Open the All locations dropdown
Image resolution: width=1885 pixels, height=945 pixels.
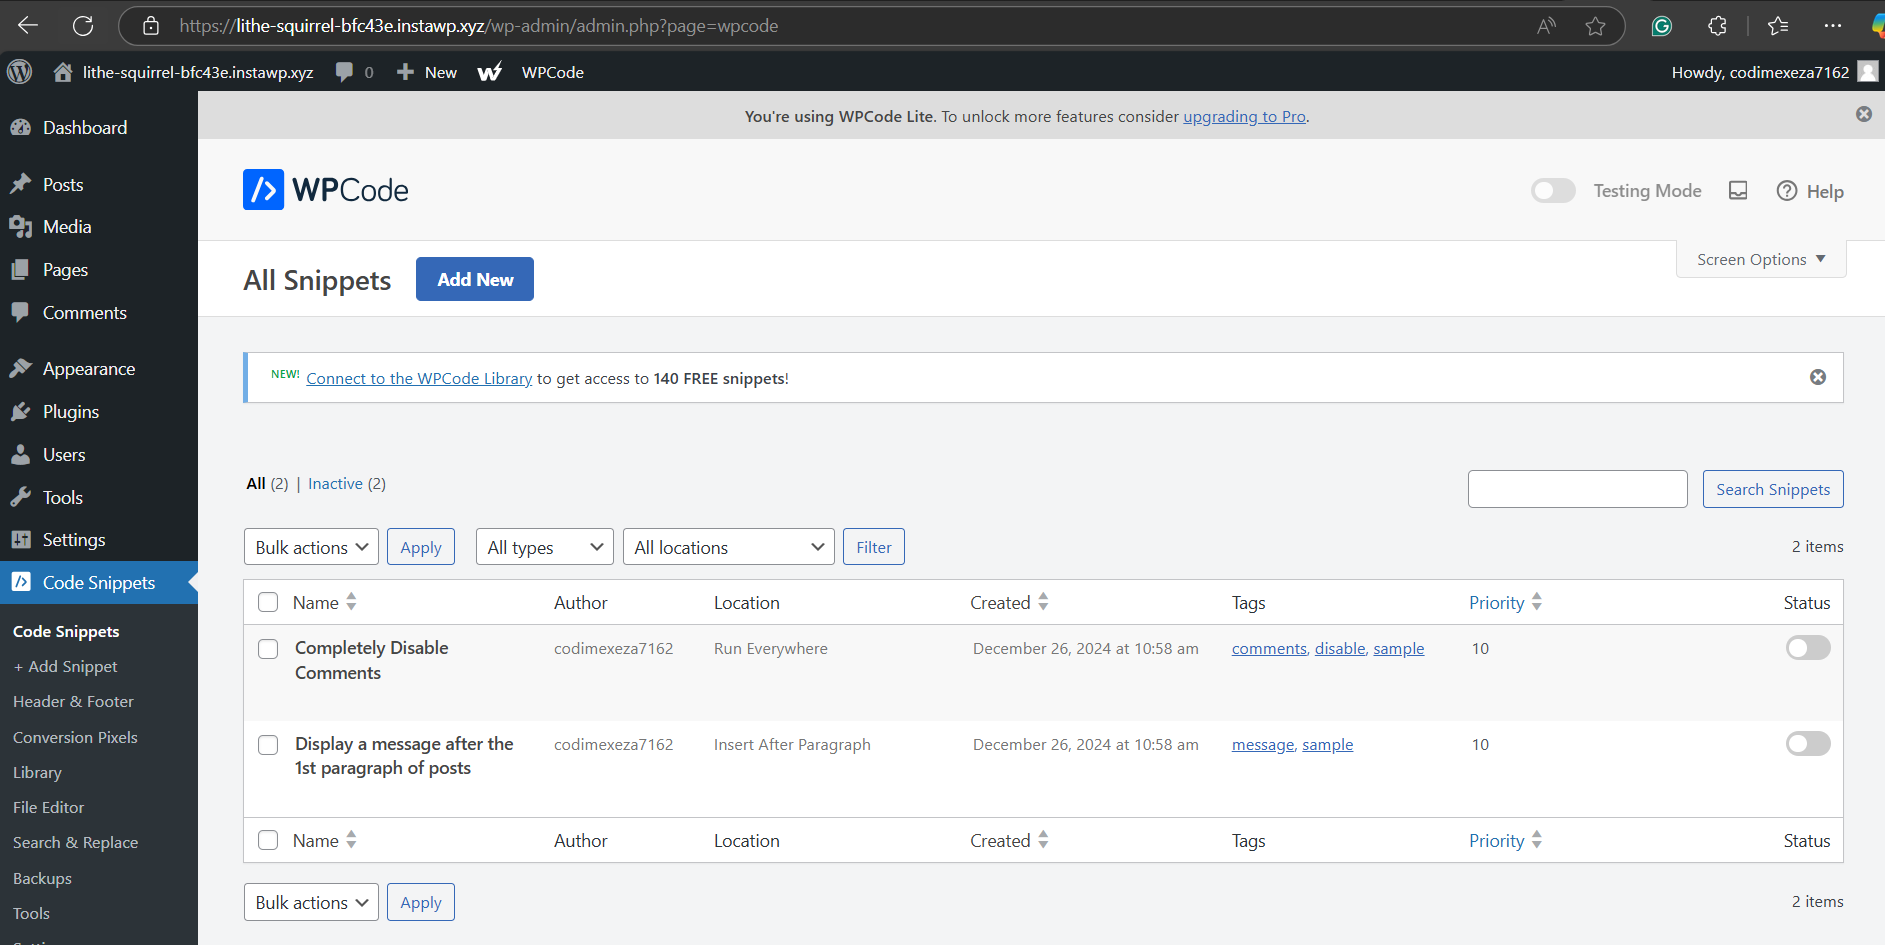pyautogui.click(x=729, y=547)
